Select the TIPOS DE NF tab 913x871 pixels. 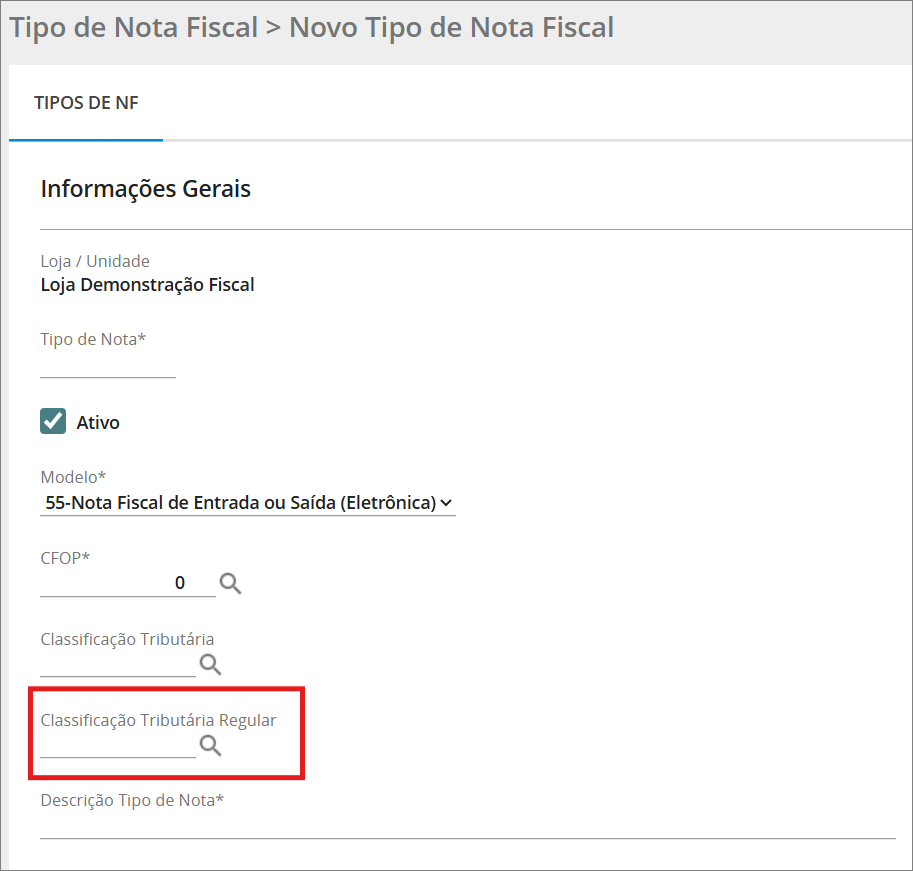click(86, 102)
